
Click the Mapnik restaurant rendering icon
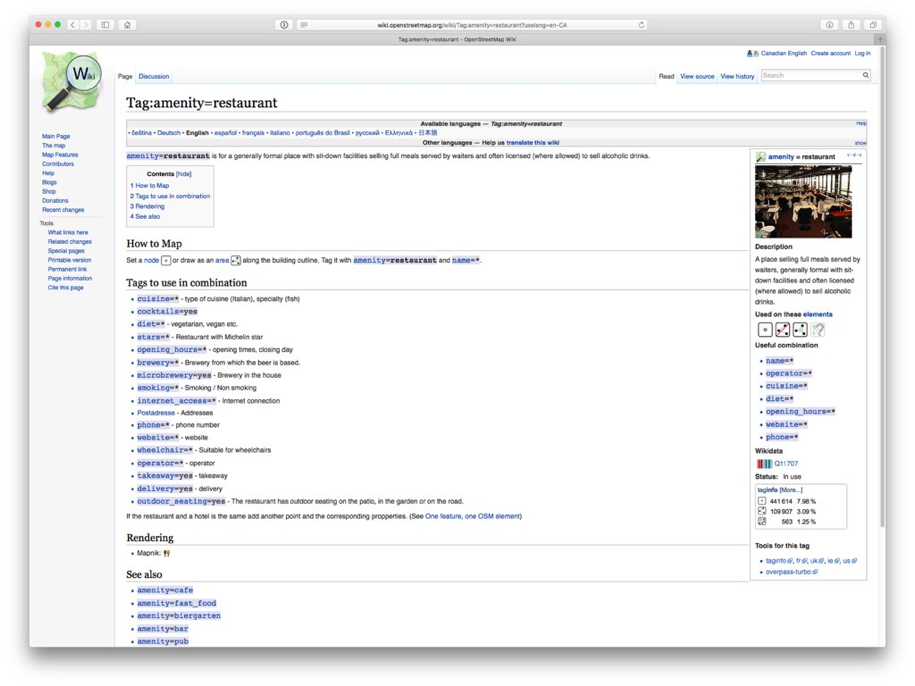point(167,553)
